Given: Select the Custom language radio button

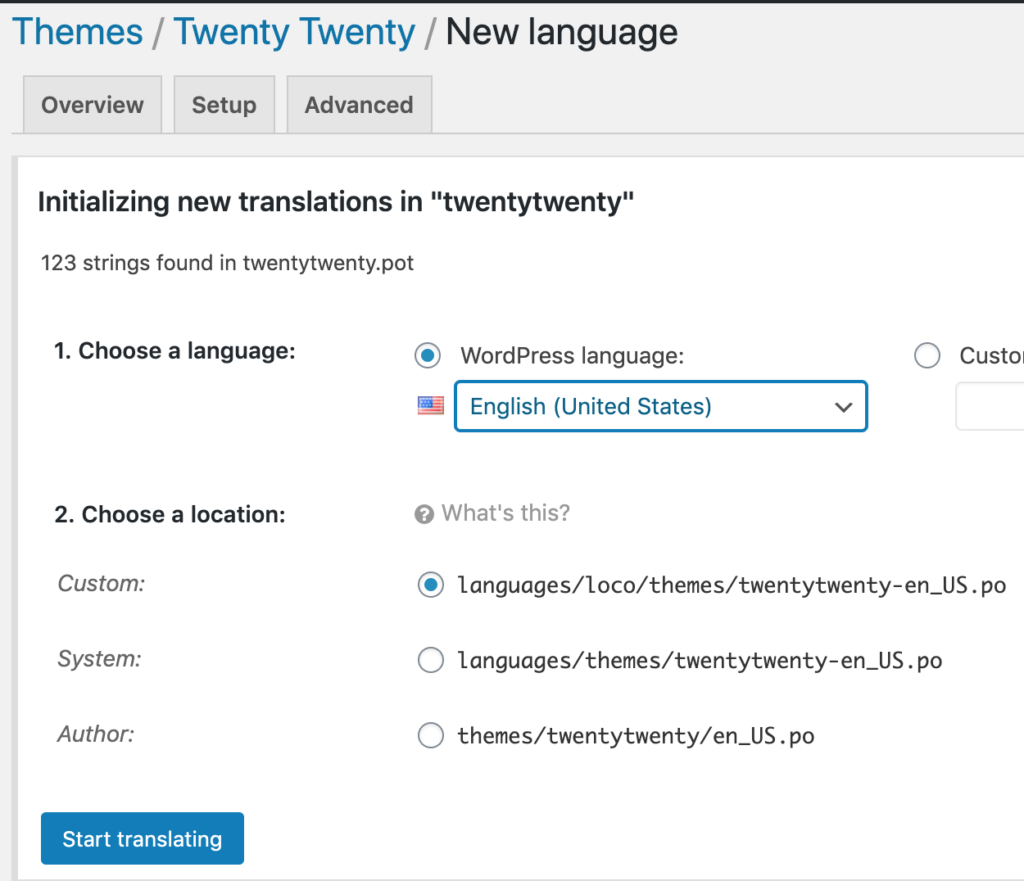Looking at the screenshot, I should [x=927, y=355].
